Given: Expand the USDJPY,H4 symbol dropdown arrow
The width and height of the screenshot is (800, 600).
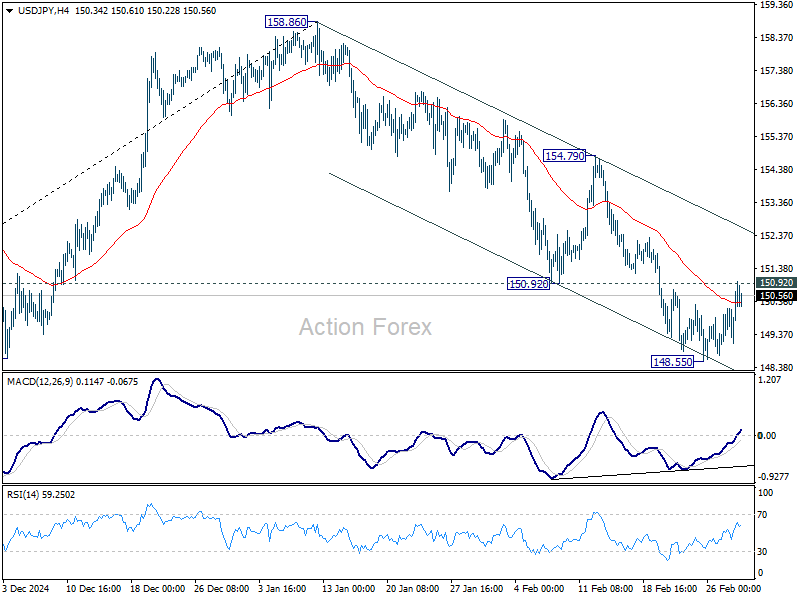Looking at the screenshot, I should [x=10, y=13].
